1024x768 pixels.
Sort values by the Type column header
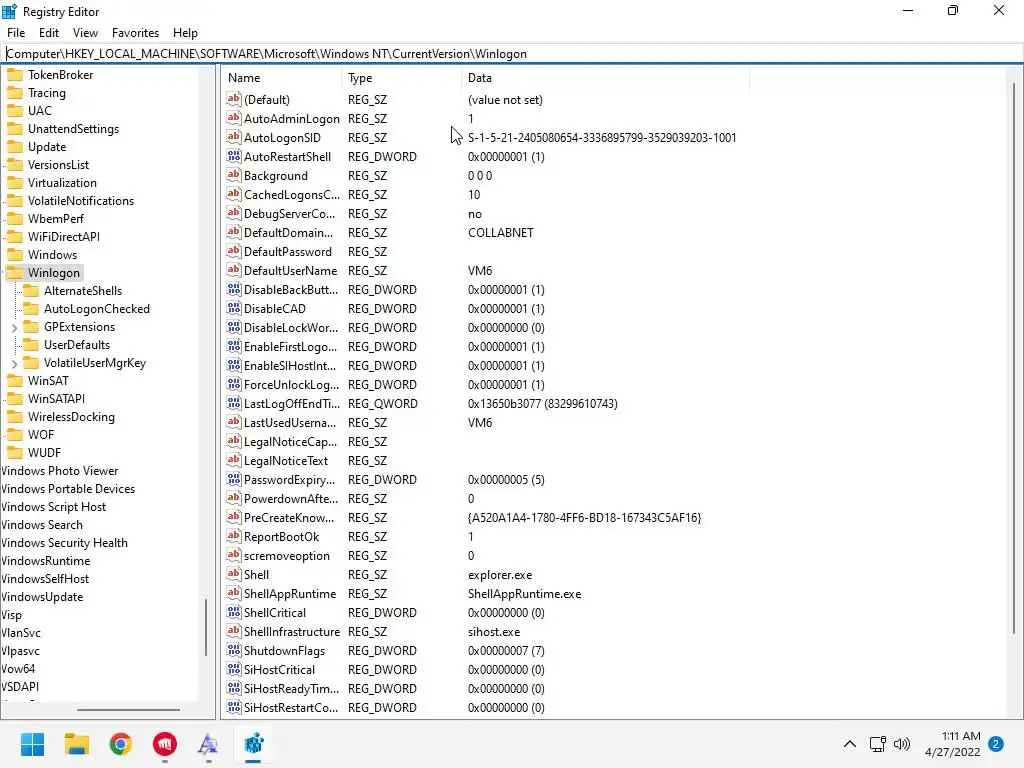point(402,78)
